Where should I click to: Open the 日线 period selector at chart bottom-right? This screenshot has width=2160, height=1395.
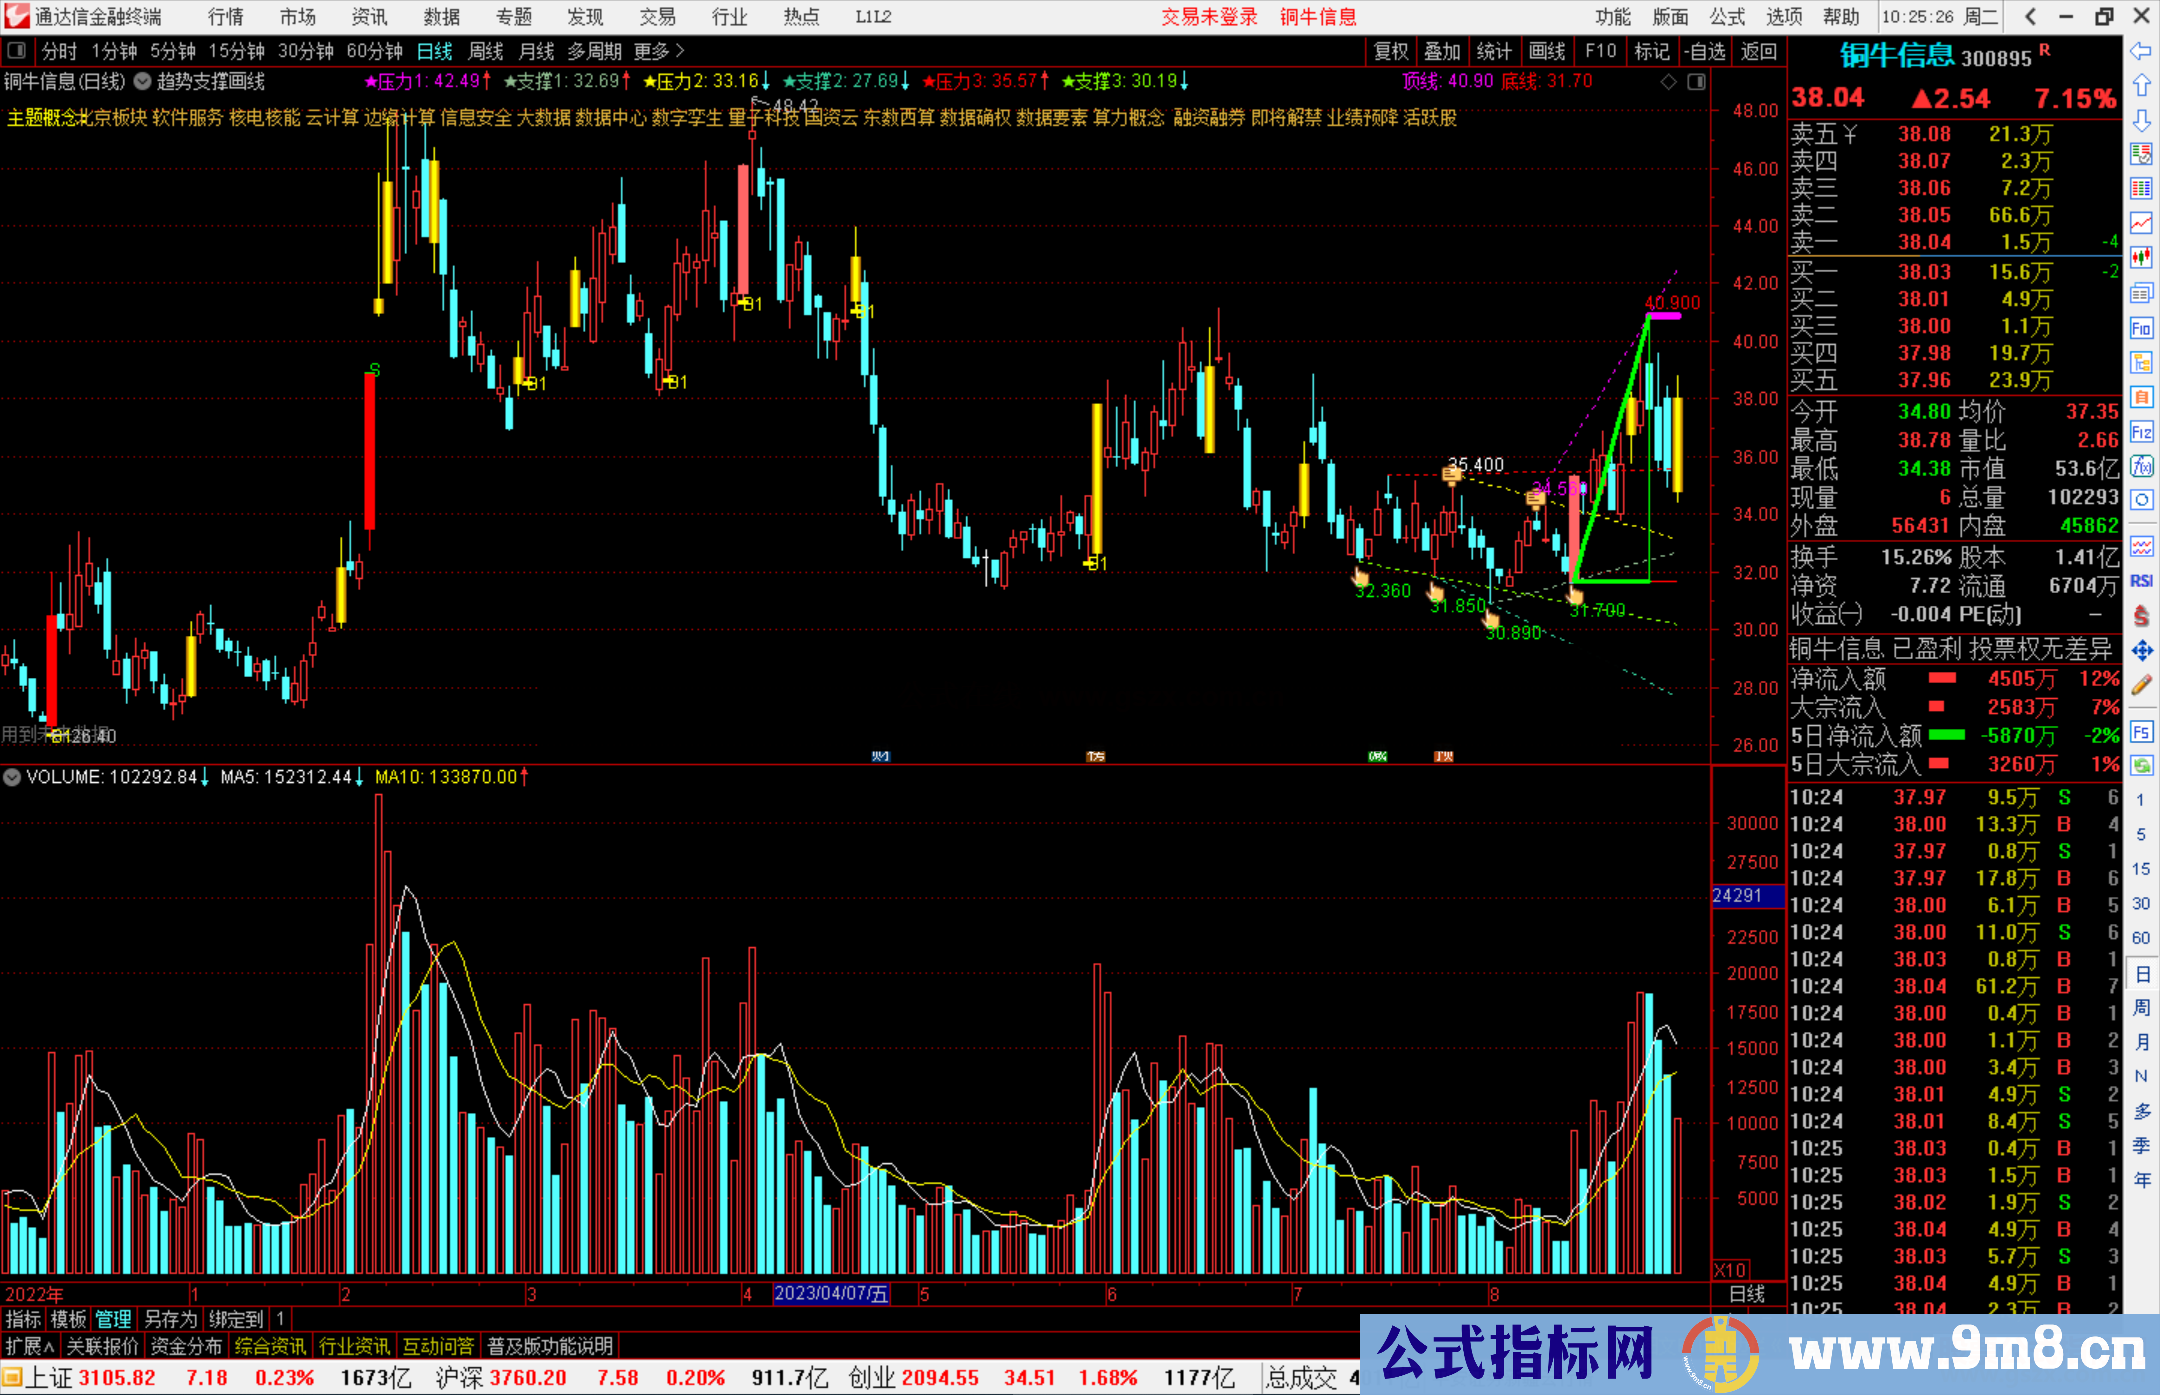click(1747, 1294)
